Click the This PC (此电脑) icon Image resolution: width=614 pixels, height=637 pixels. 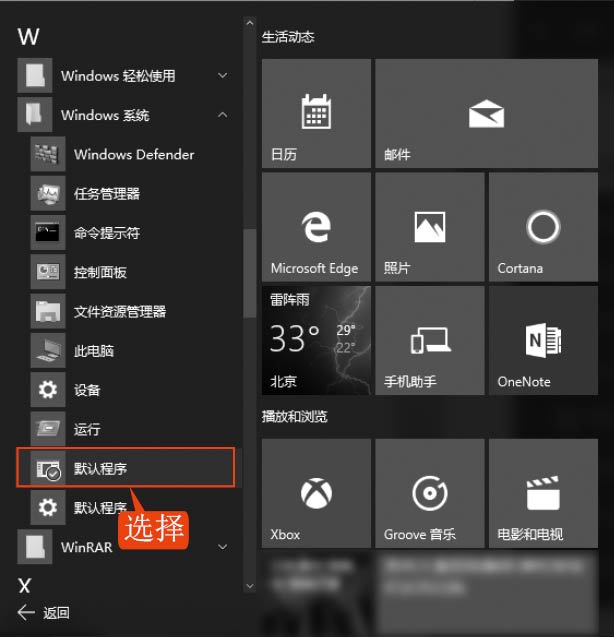tap(48, 351)
